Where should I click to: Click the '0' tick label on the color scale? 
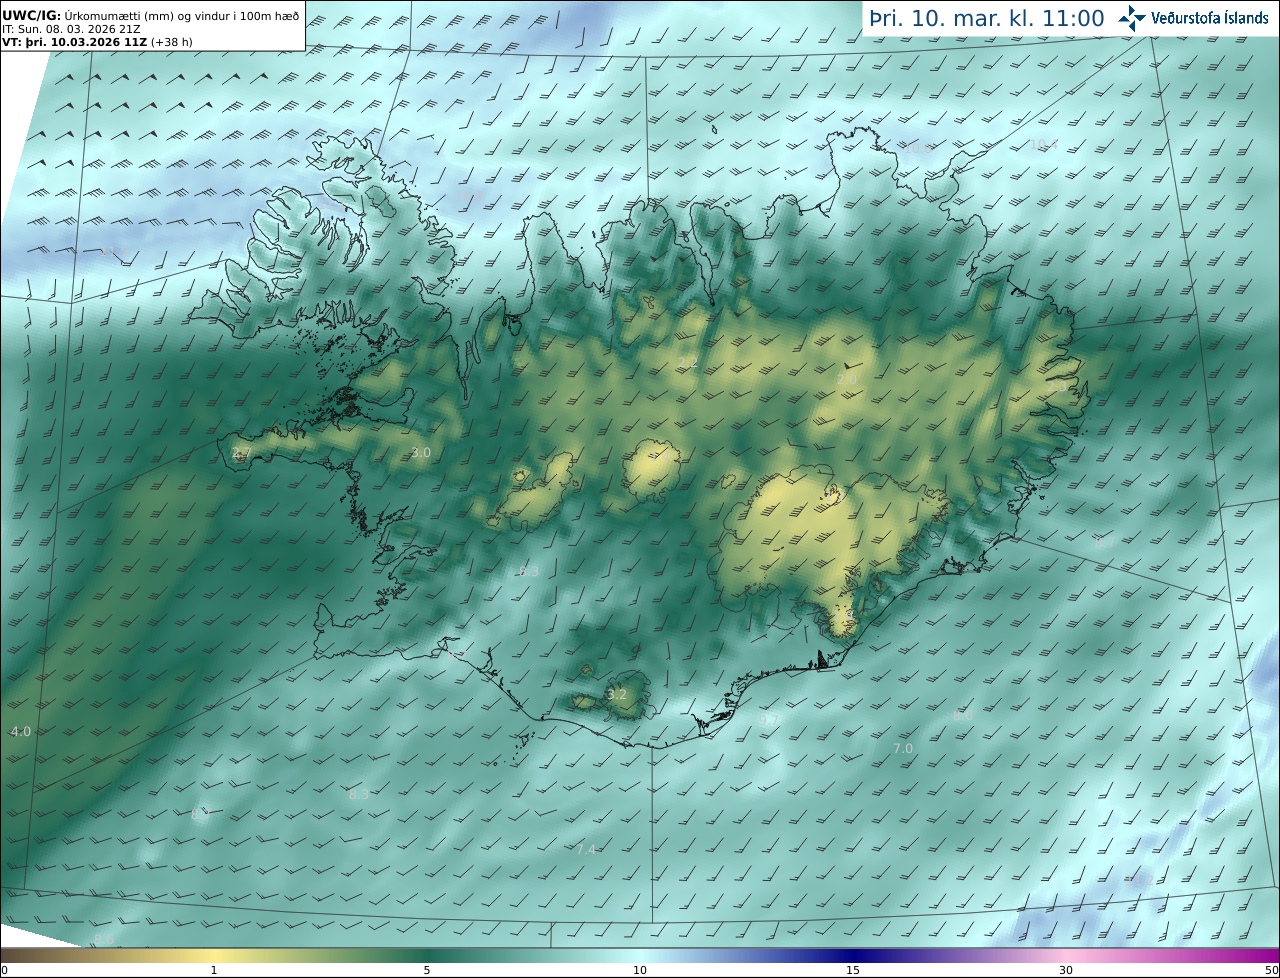click(4, 971)
